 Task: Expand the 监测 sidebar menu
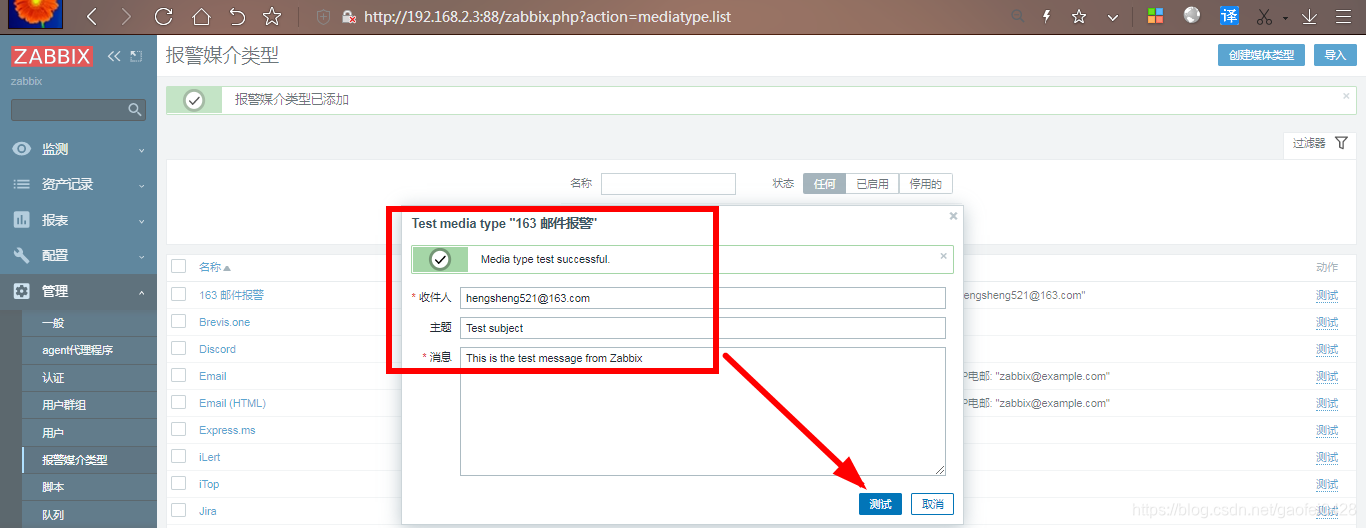(78, 149)
